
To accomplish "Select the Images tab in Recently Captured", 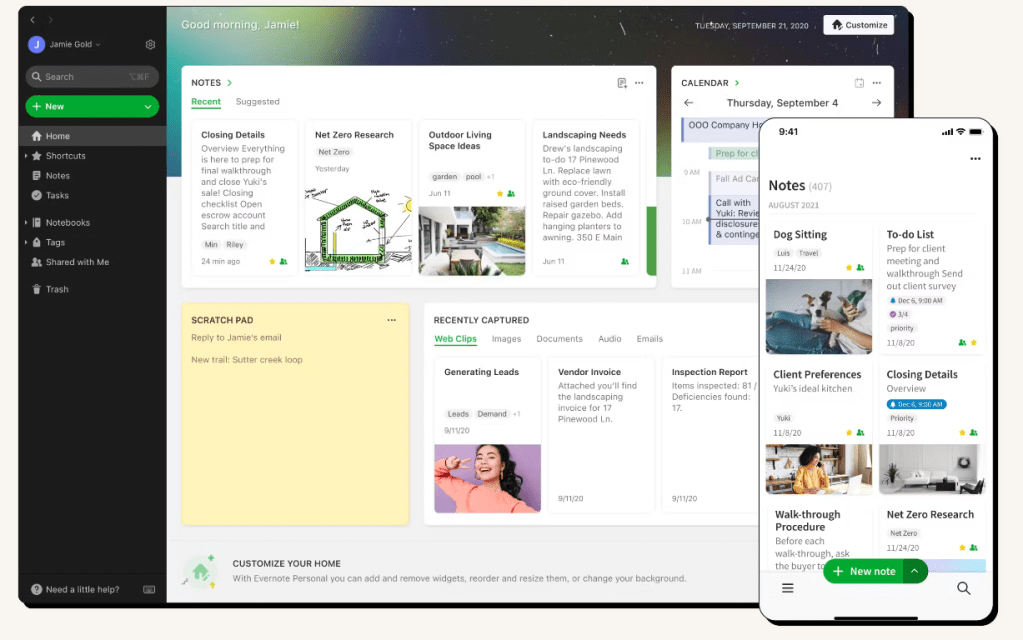I will point(506,339).
